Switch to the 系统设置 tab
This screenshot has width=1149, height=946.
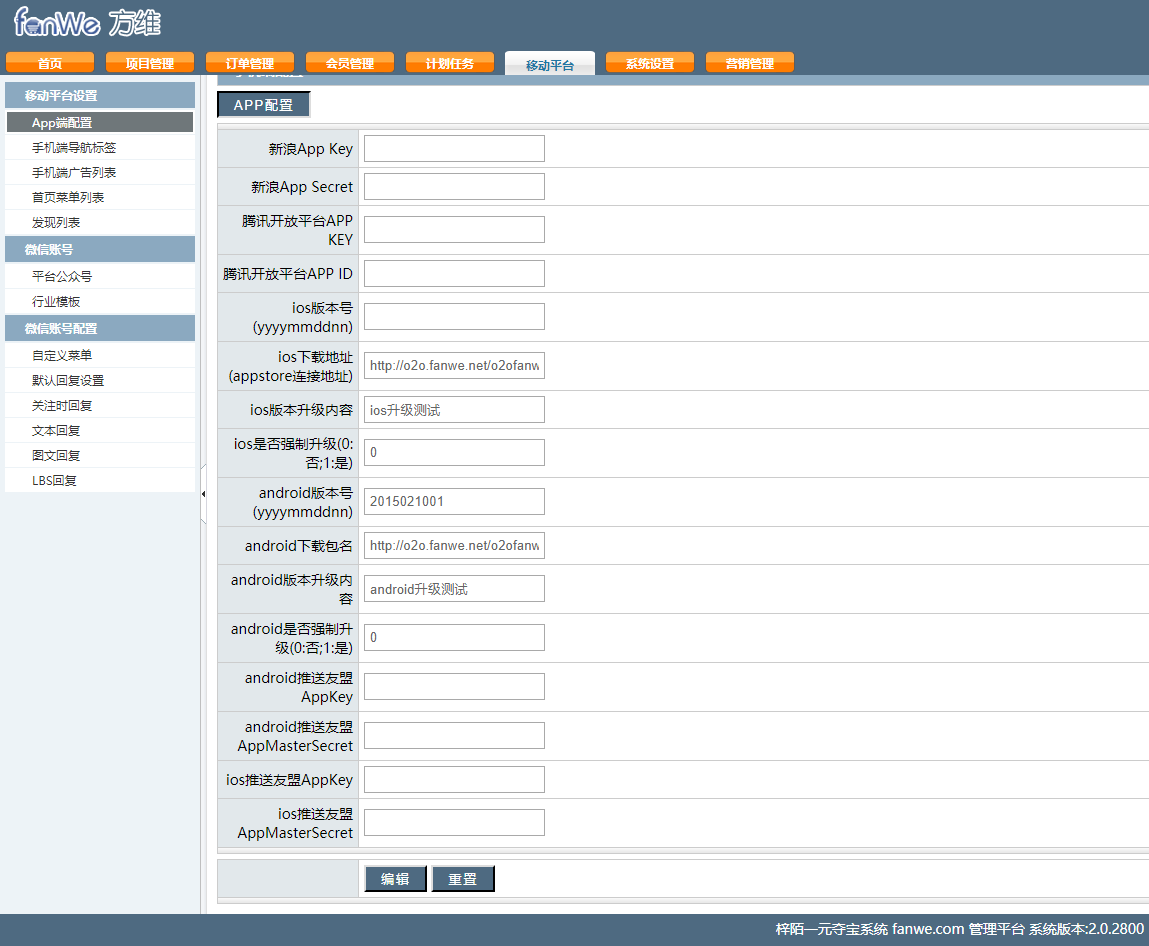pos(649,63)
